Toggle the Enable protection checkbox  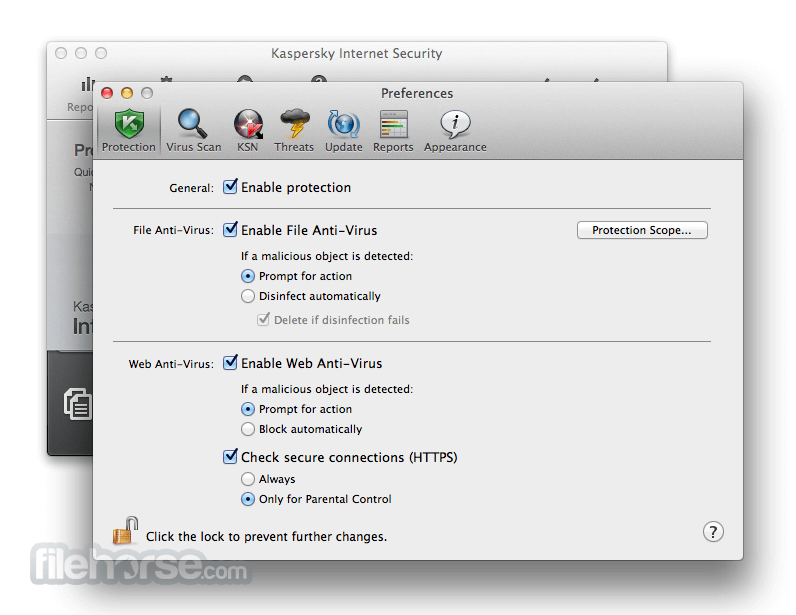230,186
